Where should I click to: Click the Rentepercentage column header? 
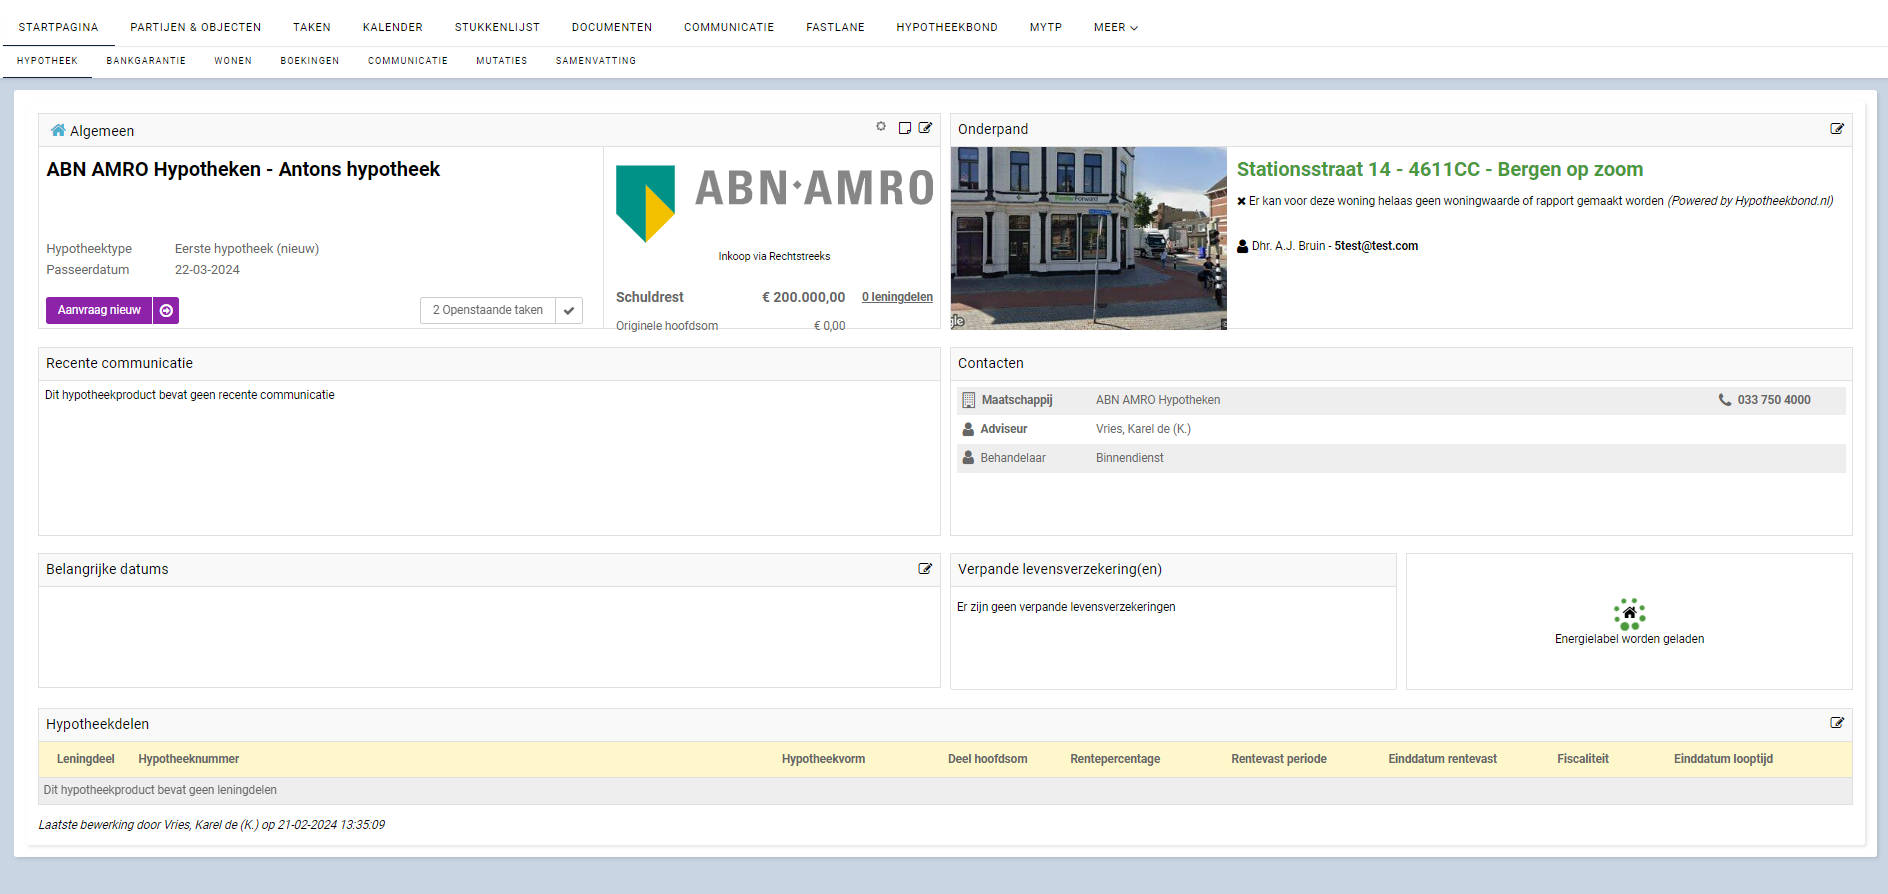coord(1115,759)
